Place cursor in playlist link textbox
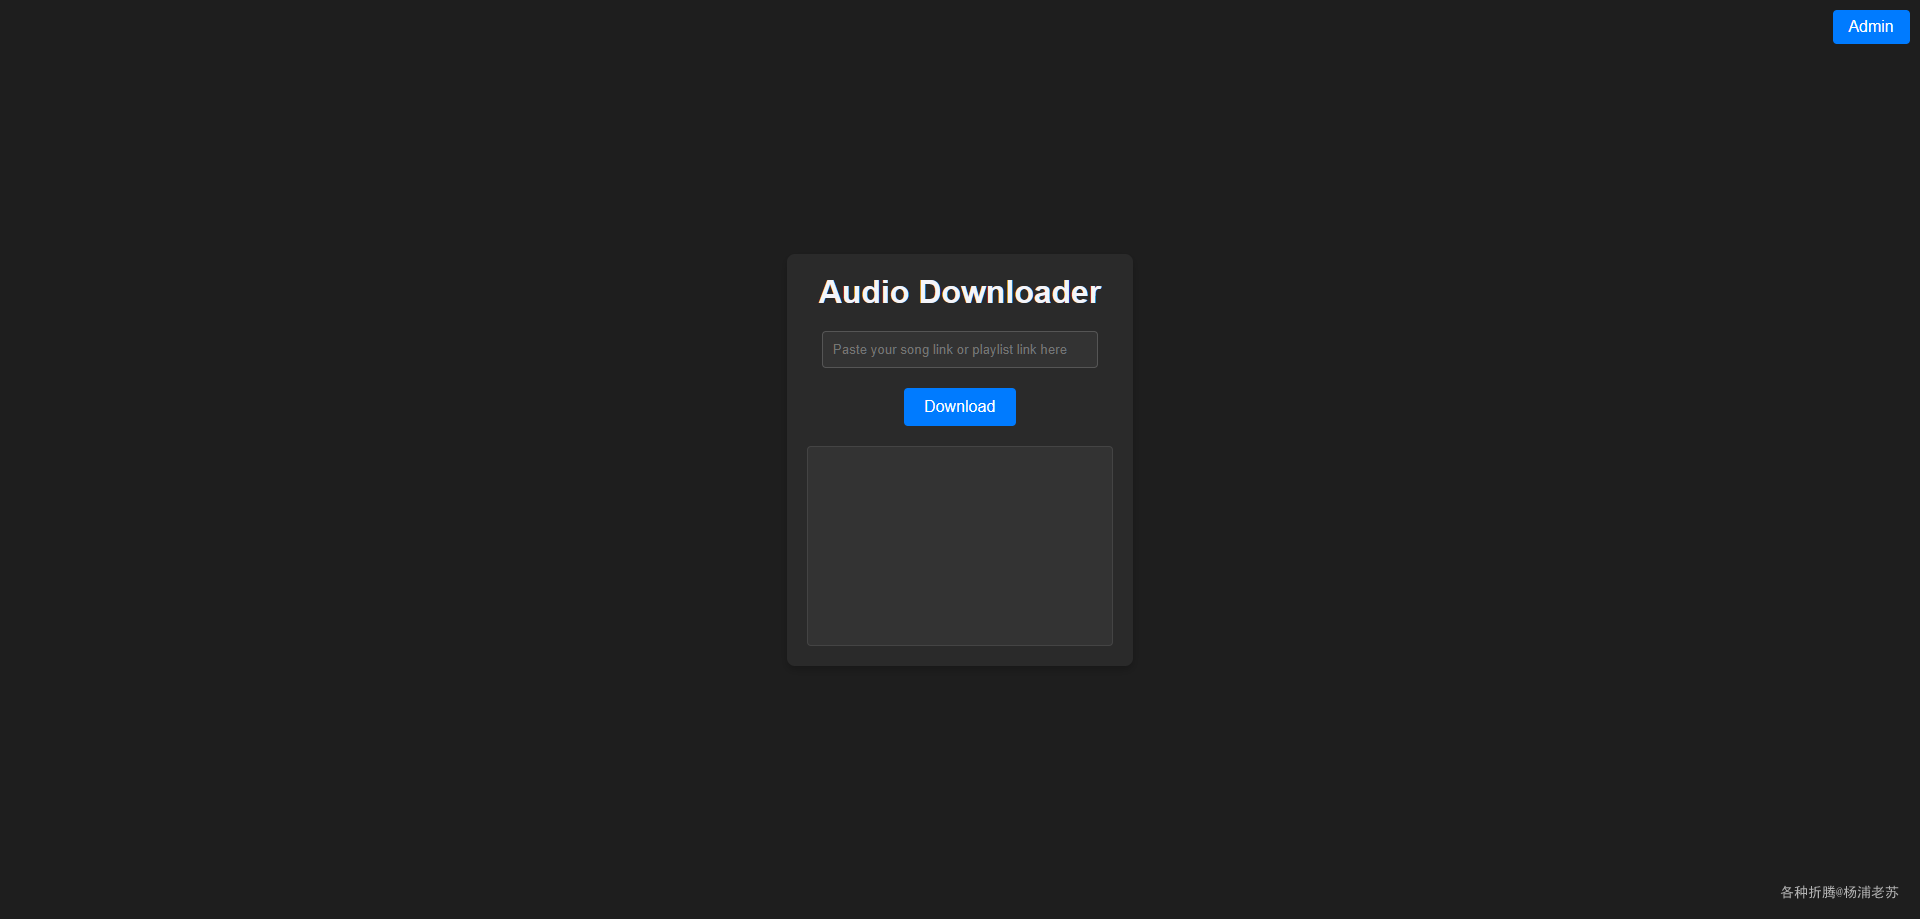The image size is (1920, 919). pyautogui.click(x=959, y=350)
